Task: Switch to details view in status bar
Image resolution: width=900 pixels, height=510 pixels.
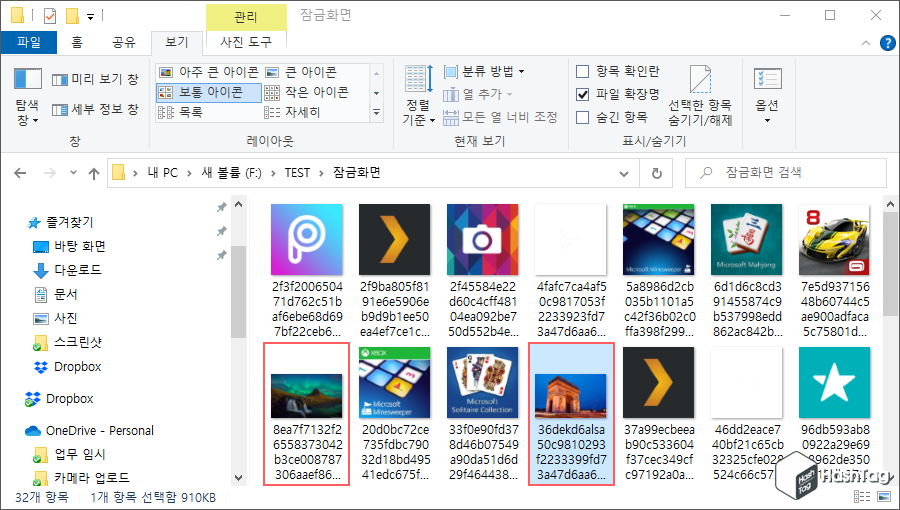Action: tap(862, 496)
